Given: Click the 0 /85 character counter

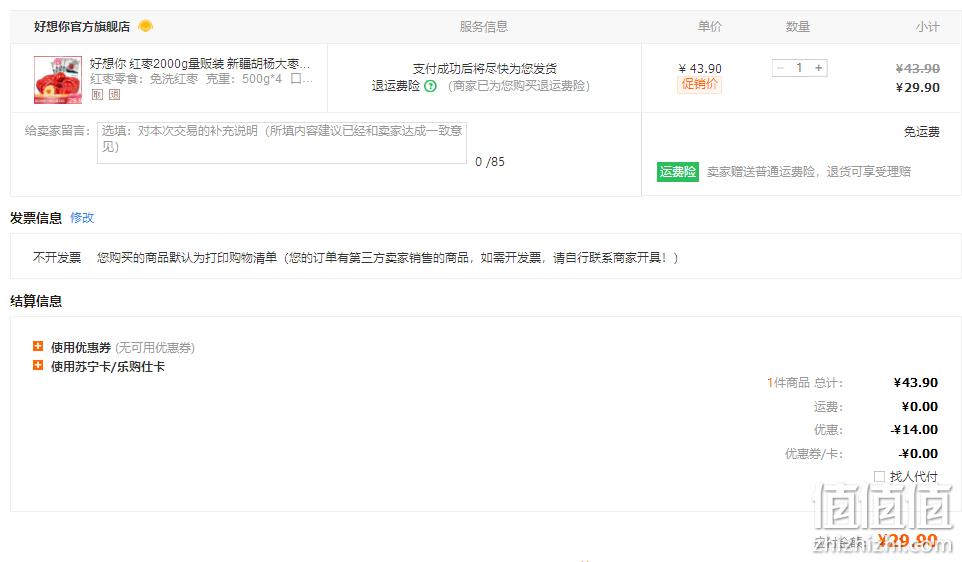Looking at the screenshot, I should pos(490,162).
